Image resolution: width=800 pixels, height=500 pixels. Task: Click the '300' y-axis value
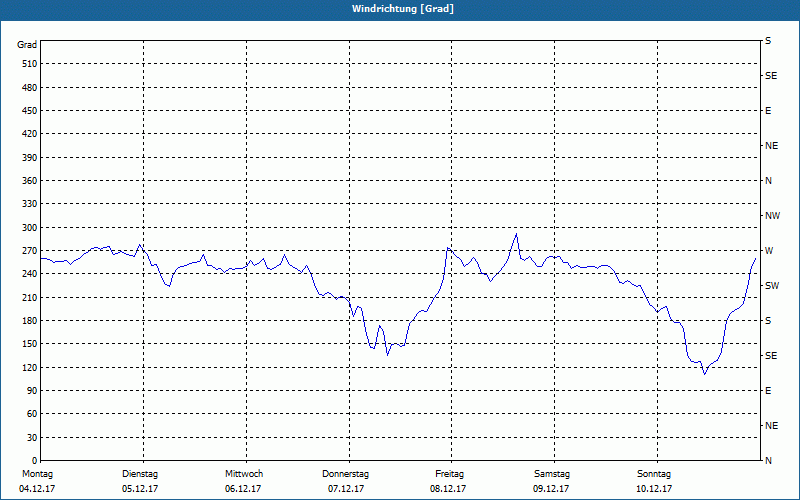(30, 228)
